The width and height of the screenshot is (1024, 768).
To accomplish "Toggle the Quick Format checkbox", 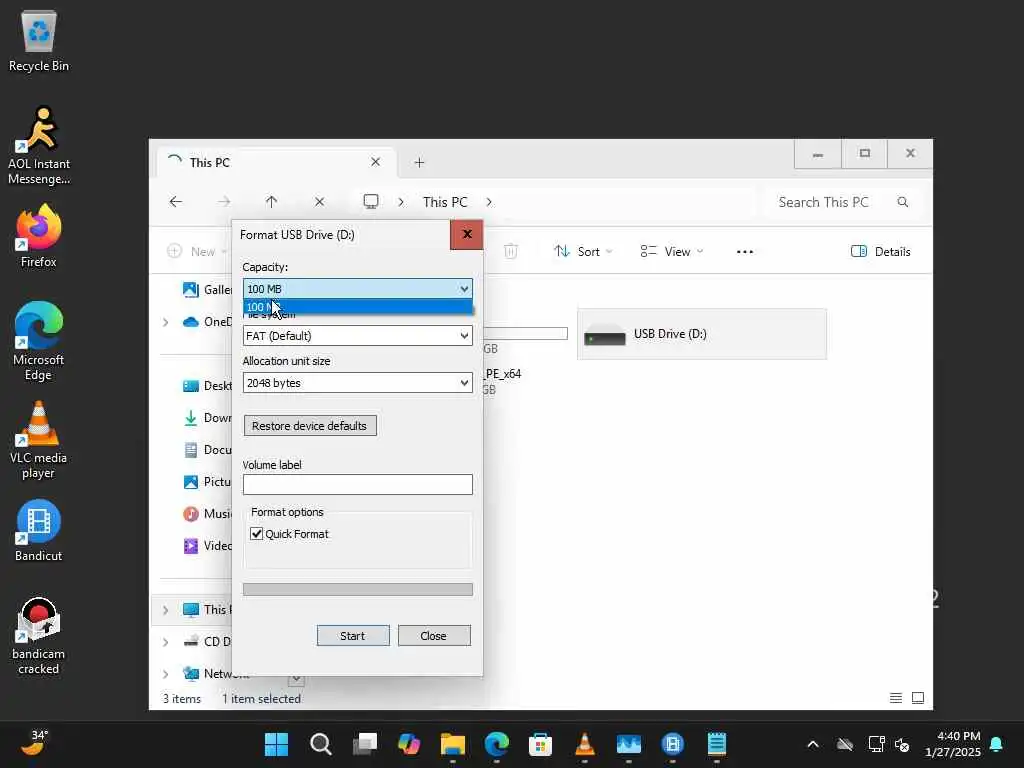I will click(257, 534).
